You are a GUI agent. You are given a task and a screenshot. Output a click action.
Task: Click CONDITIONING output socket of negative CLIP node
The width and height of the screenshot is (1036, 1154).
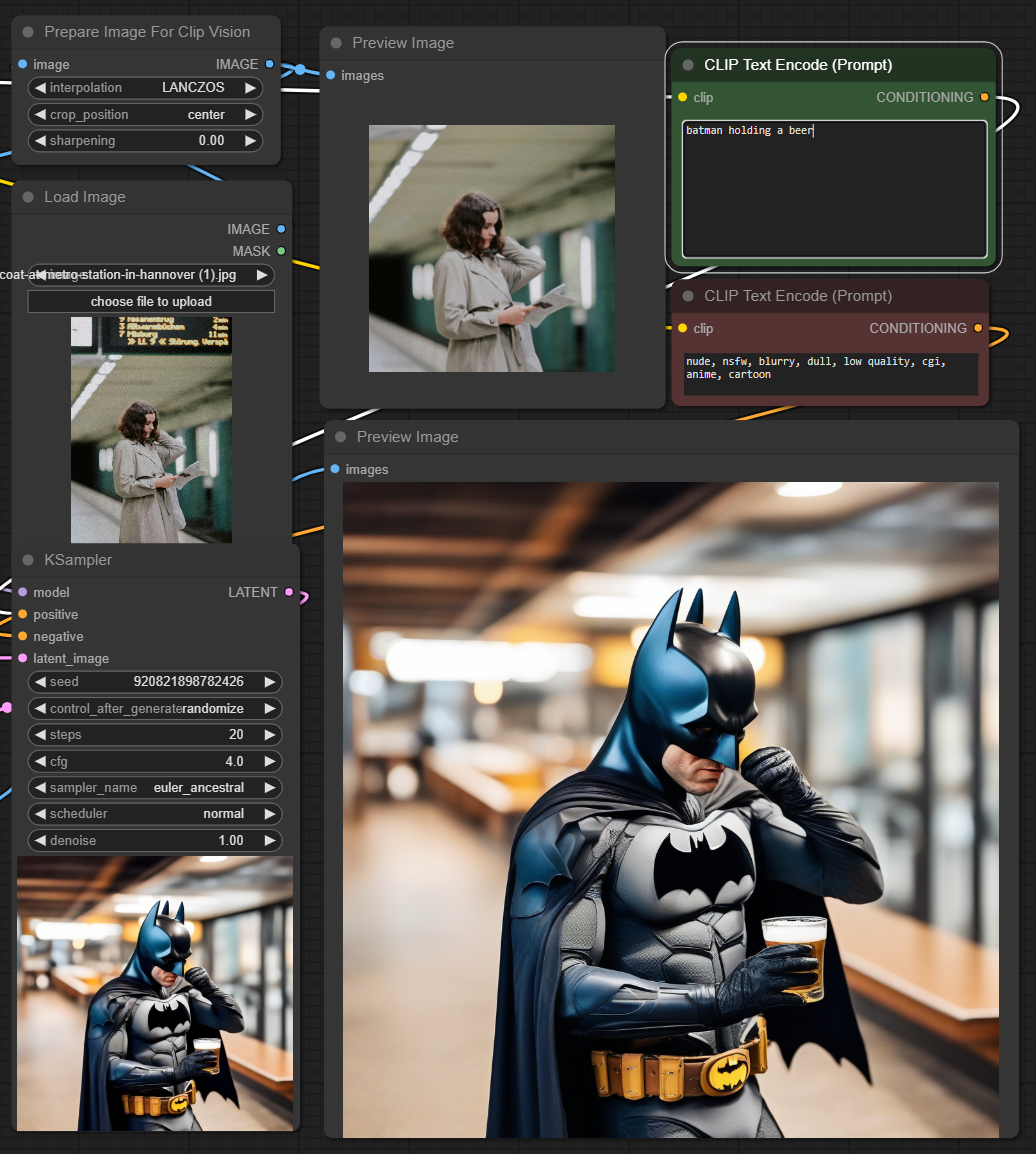(978, 328)
